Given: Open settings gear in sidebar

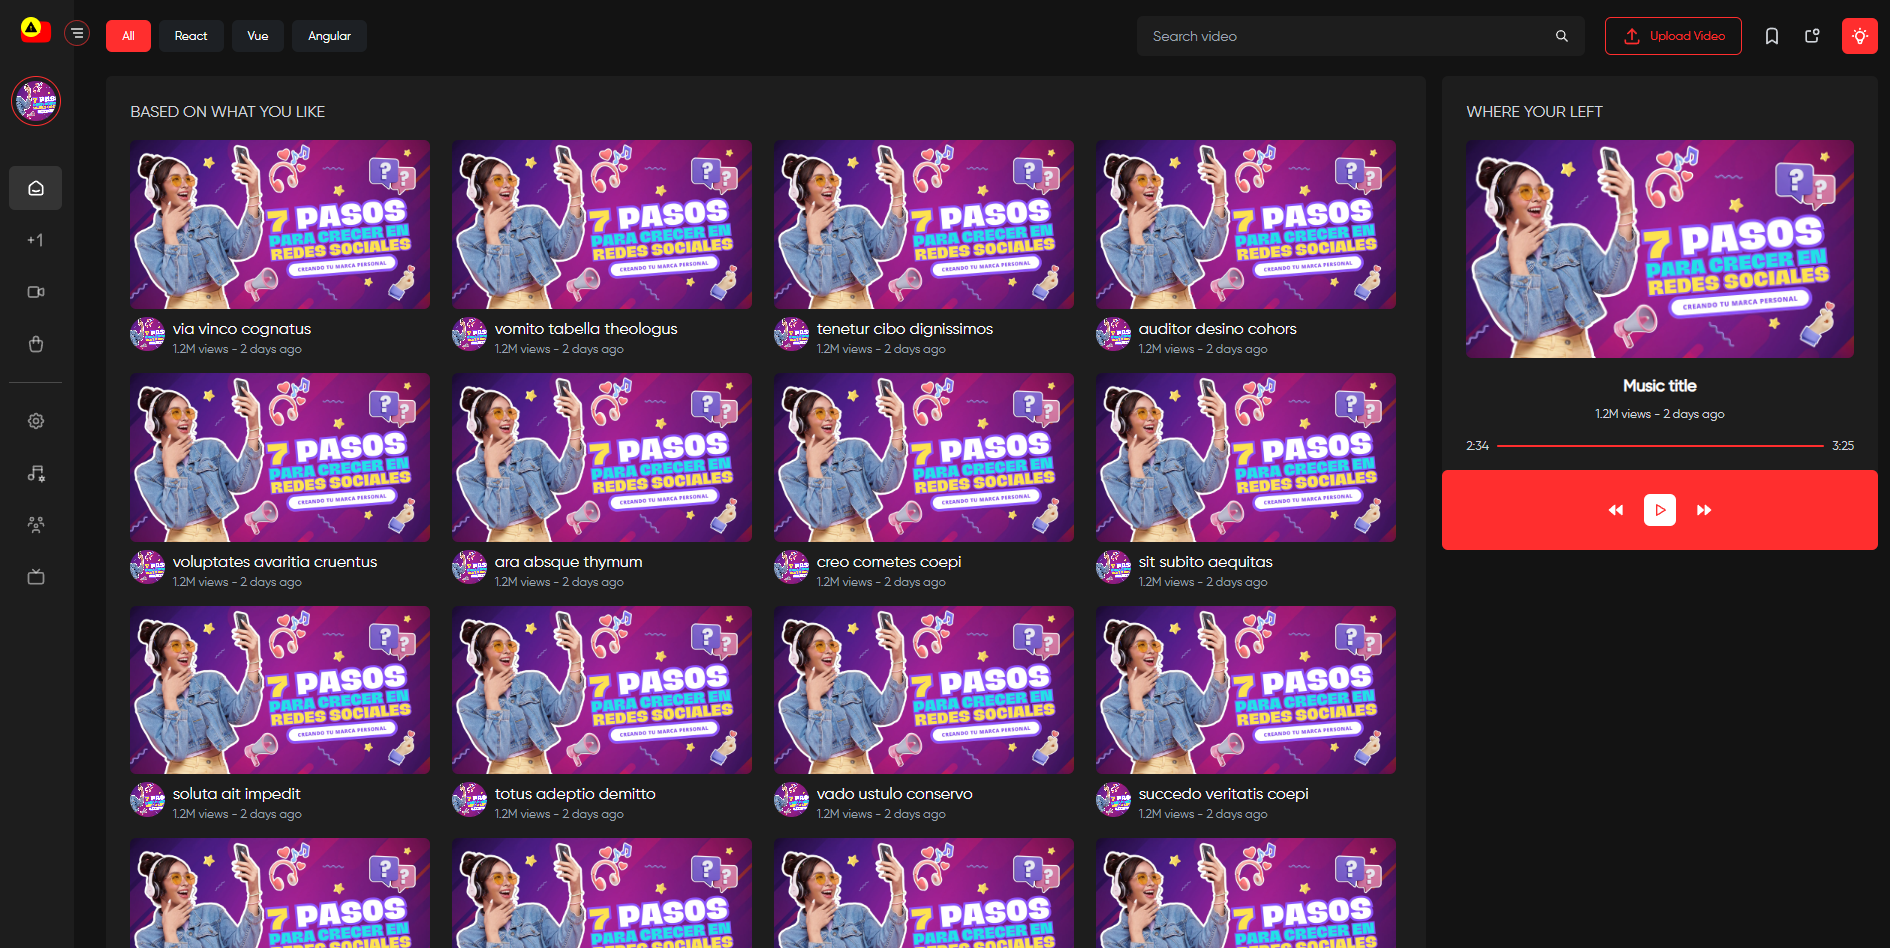Looking at the screenshot, I should (36, 421).
